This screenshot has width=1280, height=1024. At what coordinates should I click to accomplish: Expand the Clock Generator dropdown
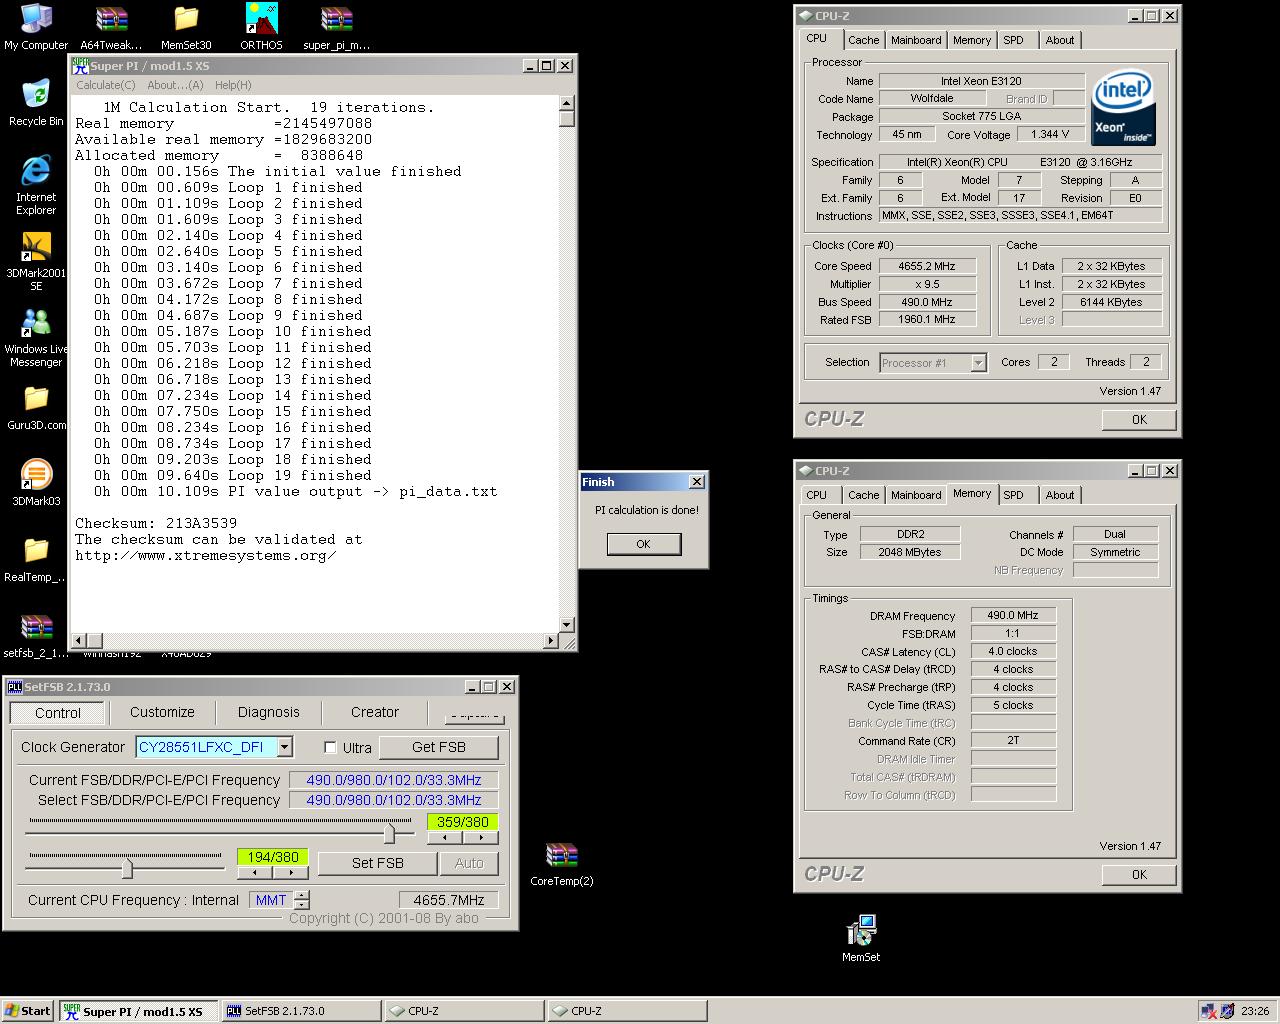tap(285, 747)
